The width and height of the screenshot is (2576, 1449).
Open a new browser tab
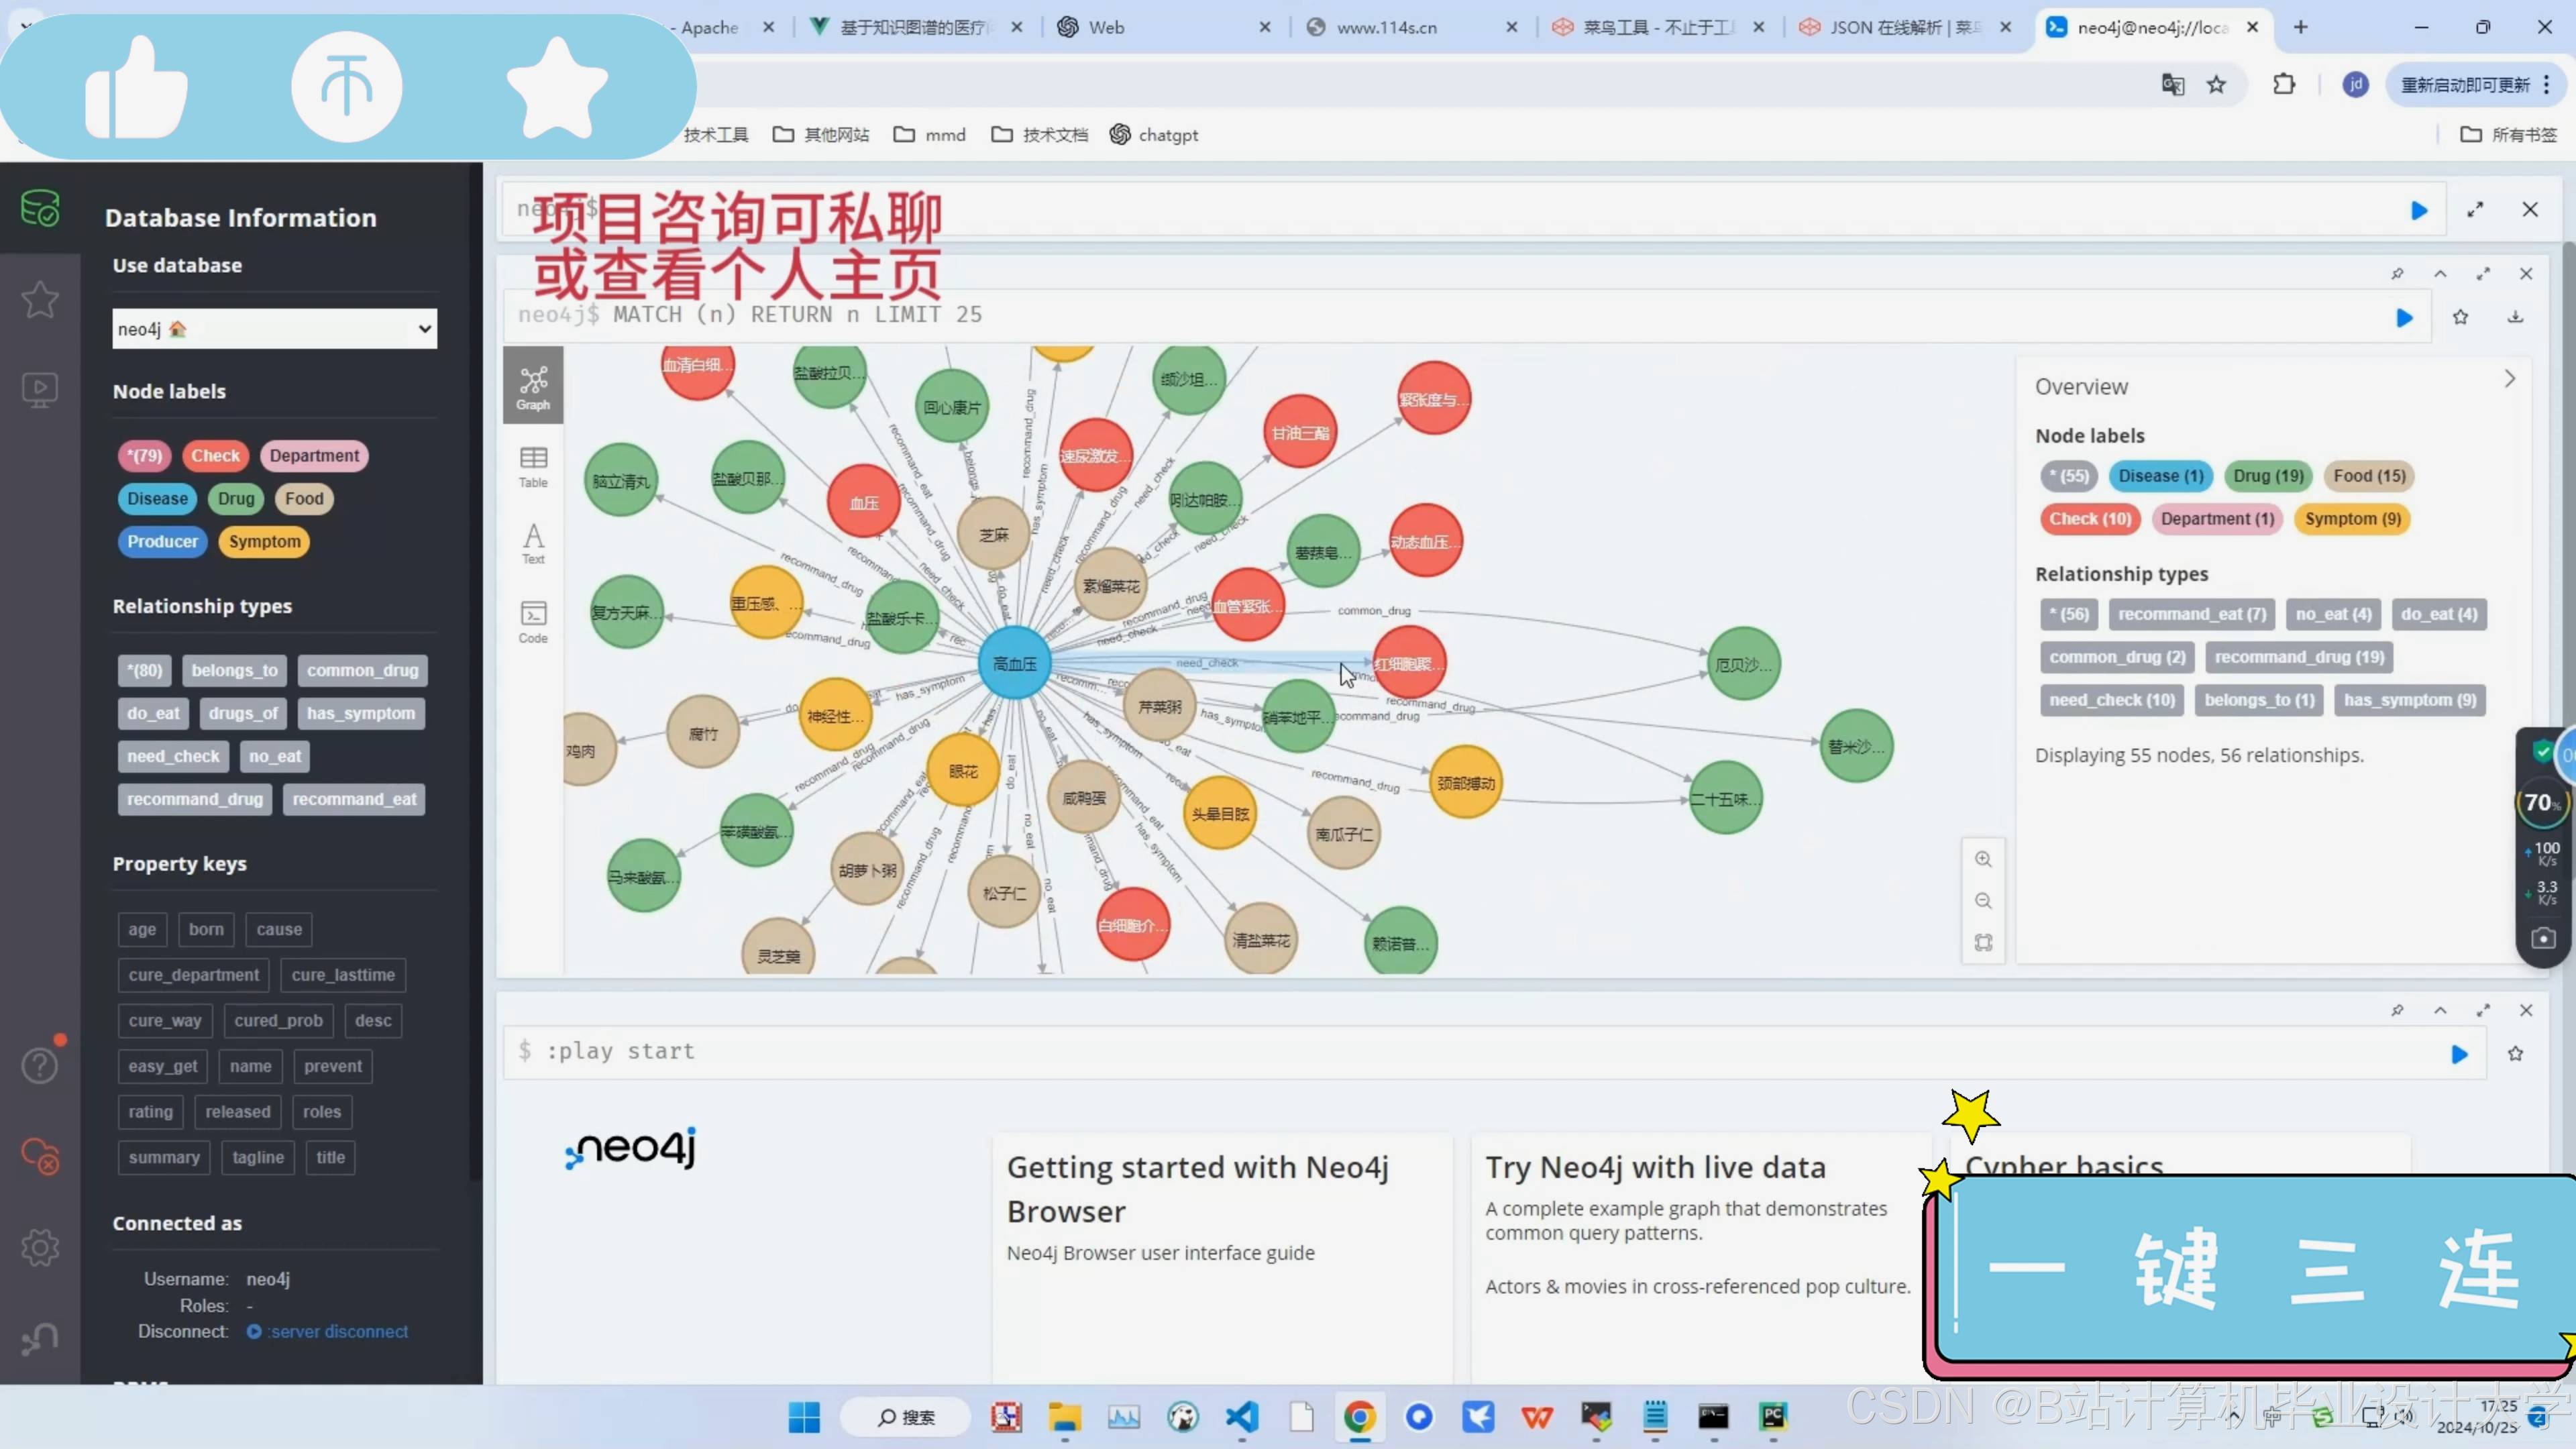(x=2300, y=27)
